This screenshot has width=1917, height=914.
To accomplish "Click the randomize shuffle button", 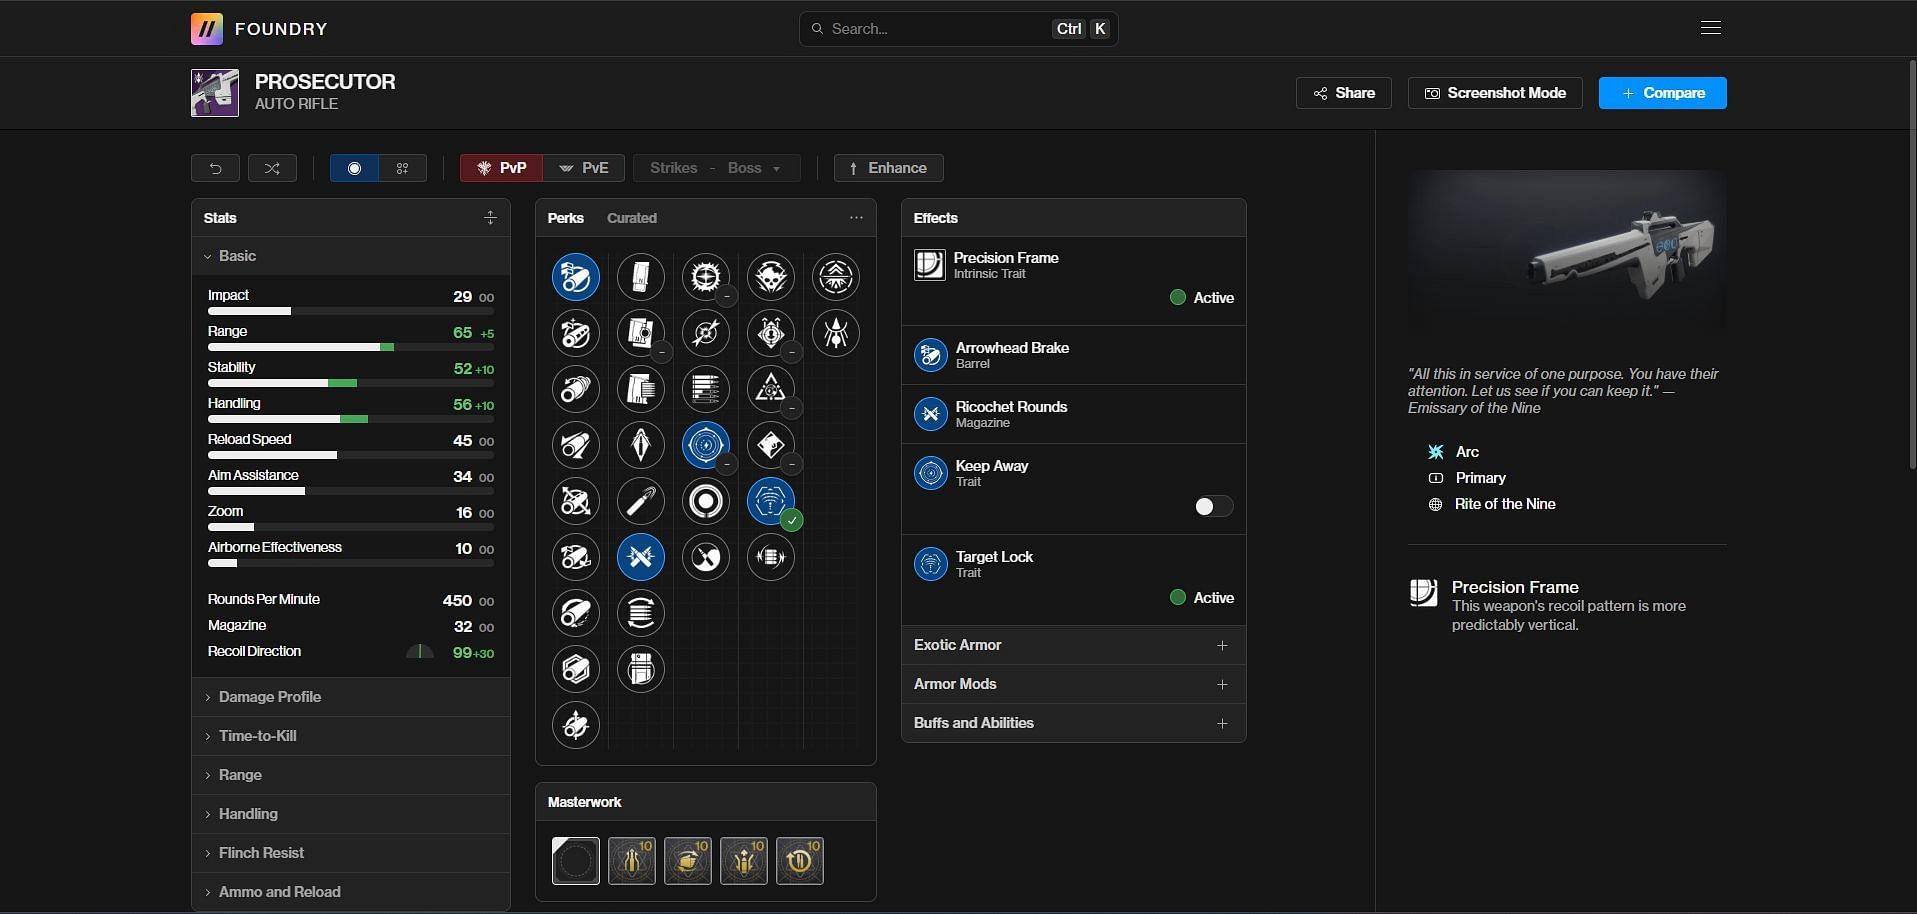I will [272, 168].
